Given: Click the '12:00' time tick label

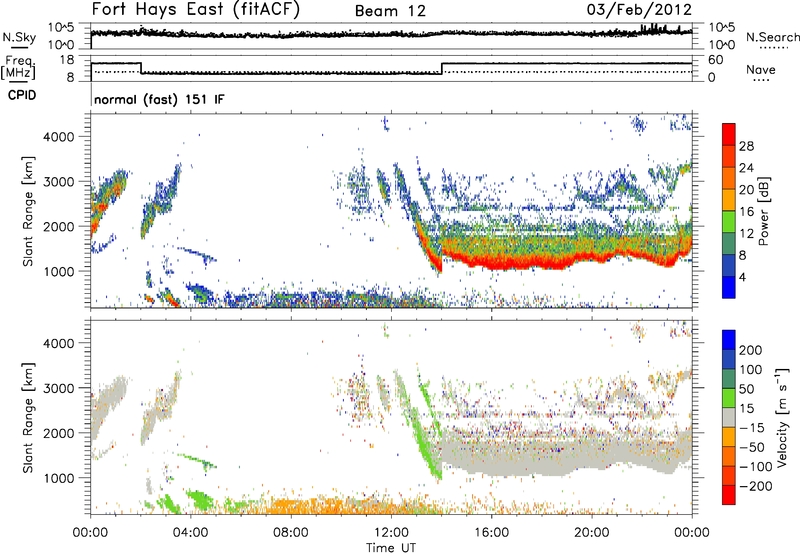Looking at the screenshot, I should pos(391,533).
